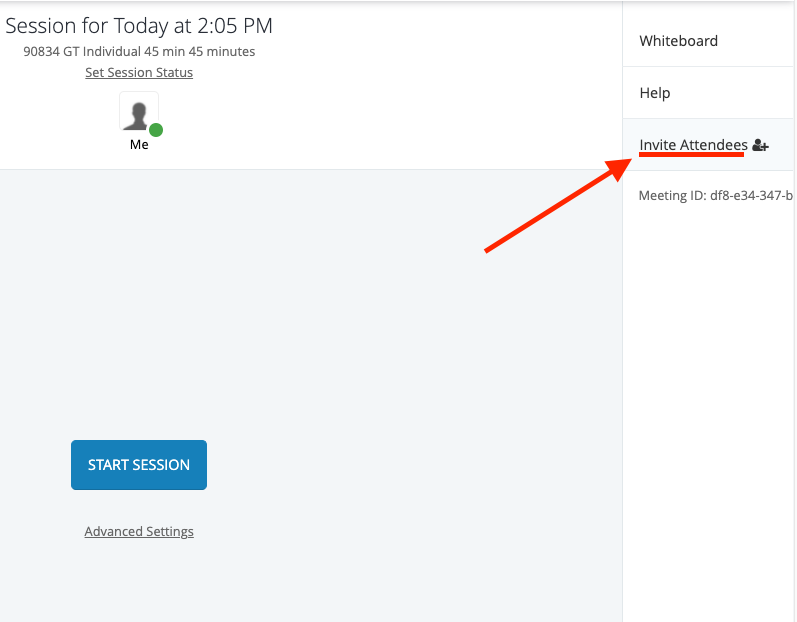Click the Meeting ID text
The image size is (797, 622).
716,196
